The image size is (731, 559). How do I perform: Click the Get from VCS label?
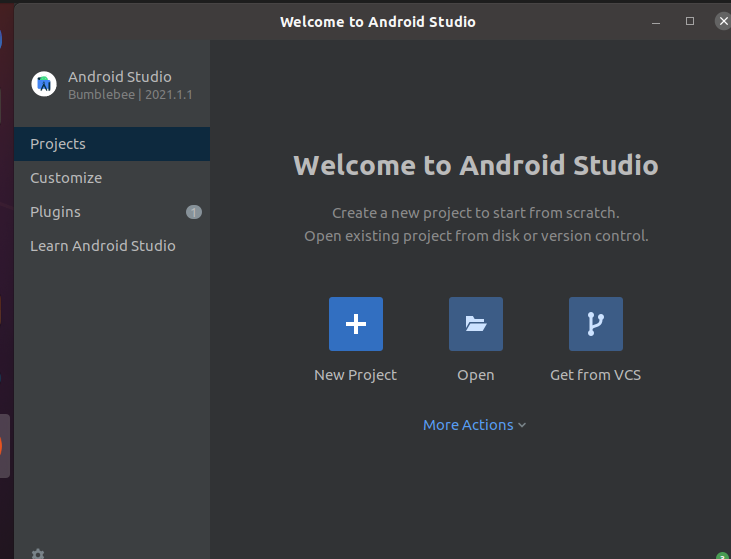(x=595, y=375)
